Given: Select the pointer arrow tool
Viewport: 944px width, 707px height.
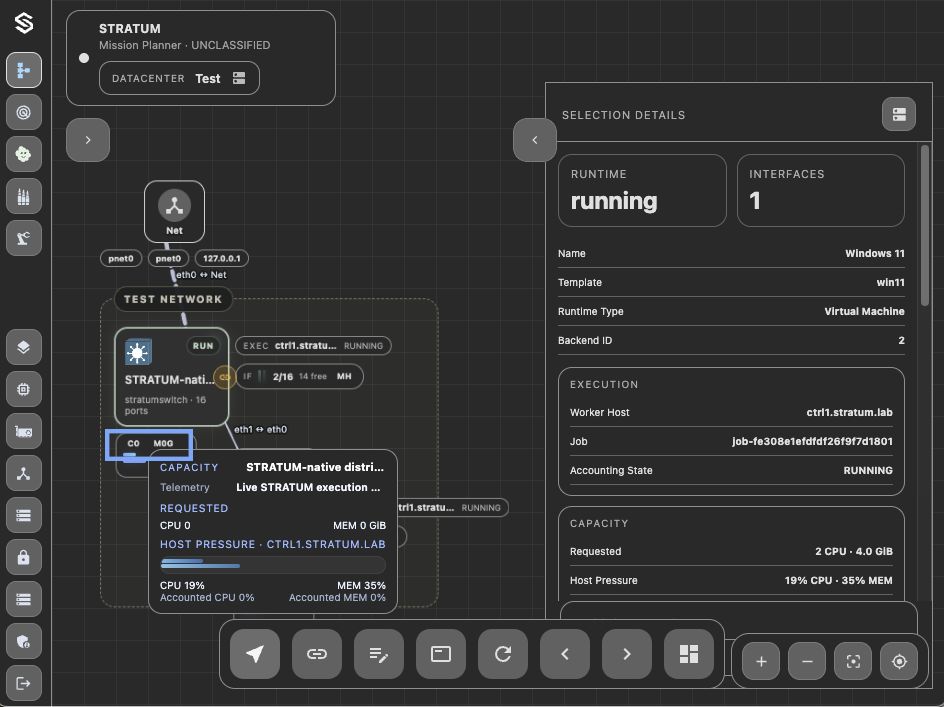Looking at the screenshot, I should click(255, 654).
